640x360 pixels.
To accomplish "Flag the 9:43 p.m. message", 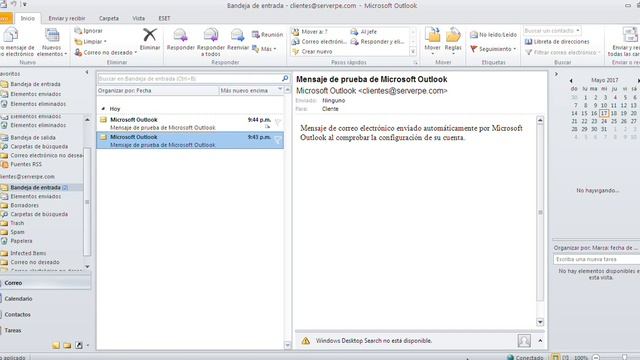I will [278, 140].
